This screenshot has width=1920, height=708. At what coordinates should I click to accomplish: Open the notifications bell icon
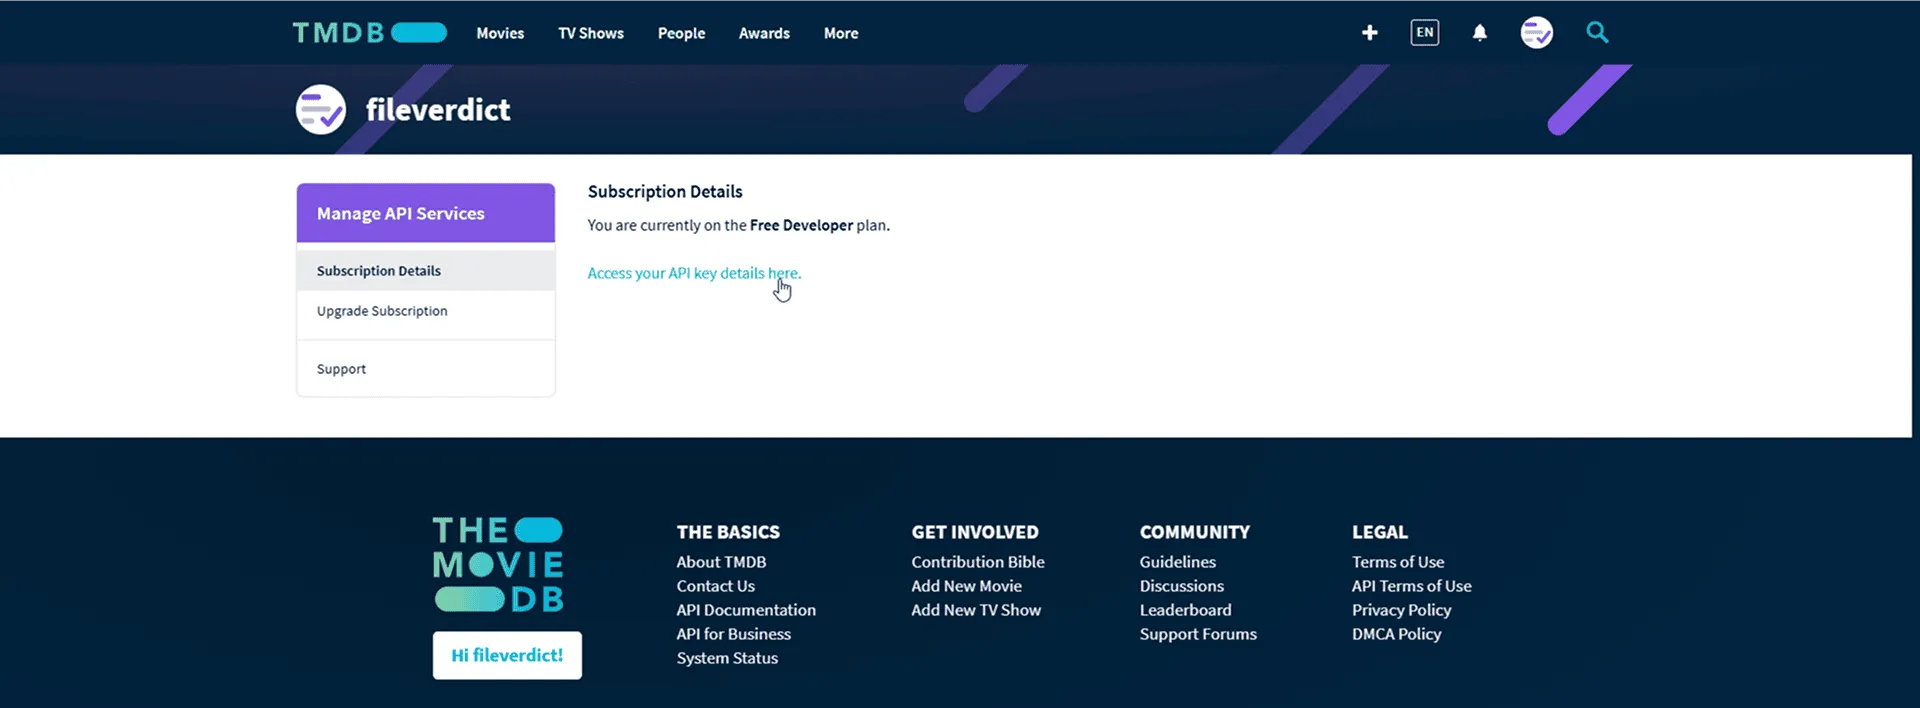[1480, 33]
